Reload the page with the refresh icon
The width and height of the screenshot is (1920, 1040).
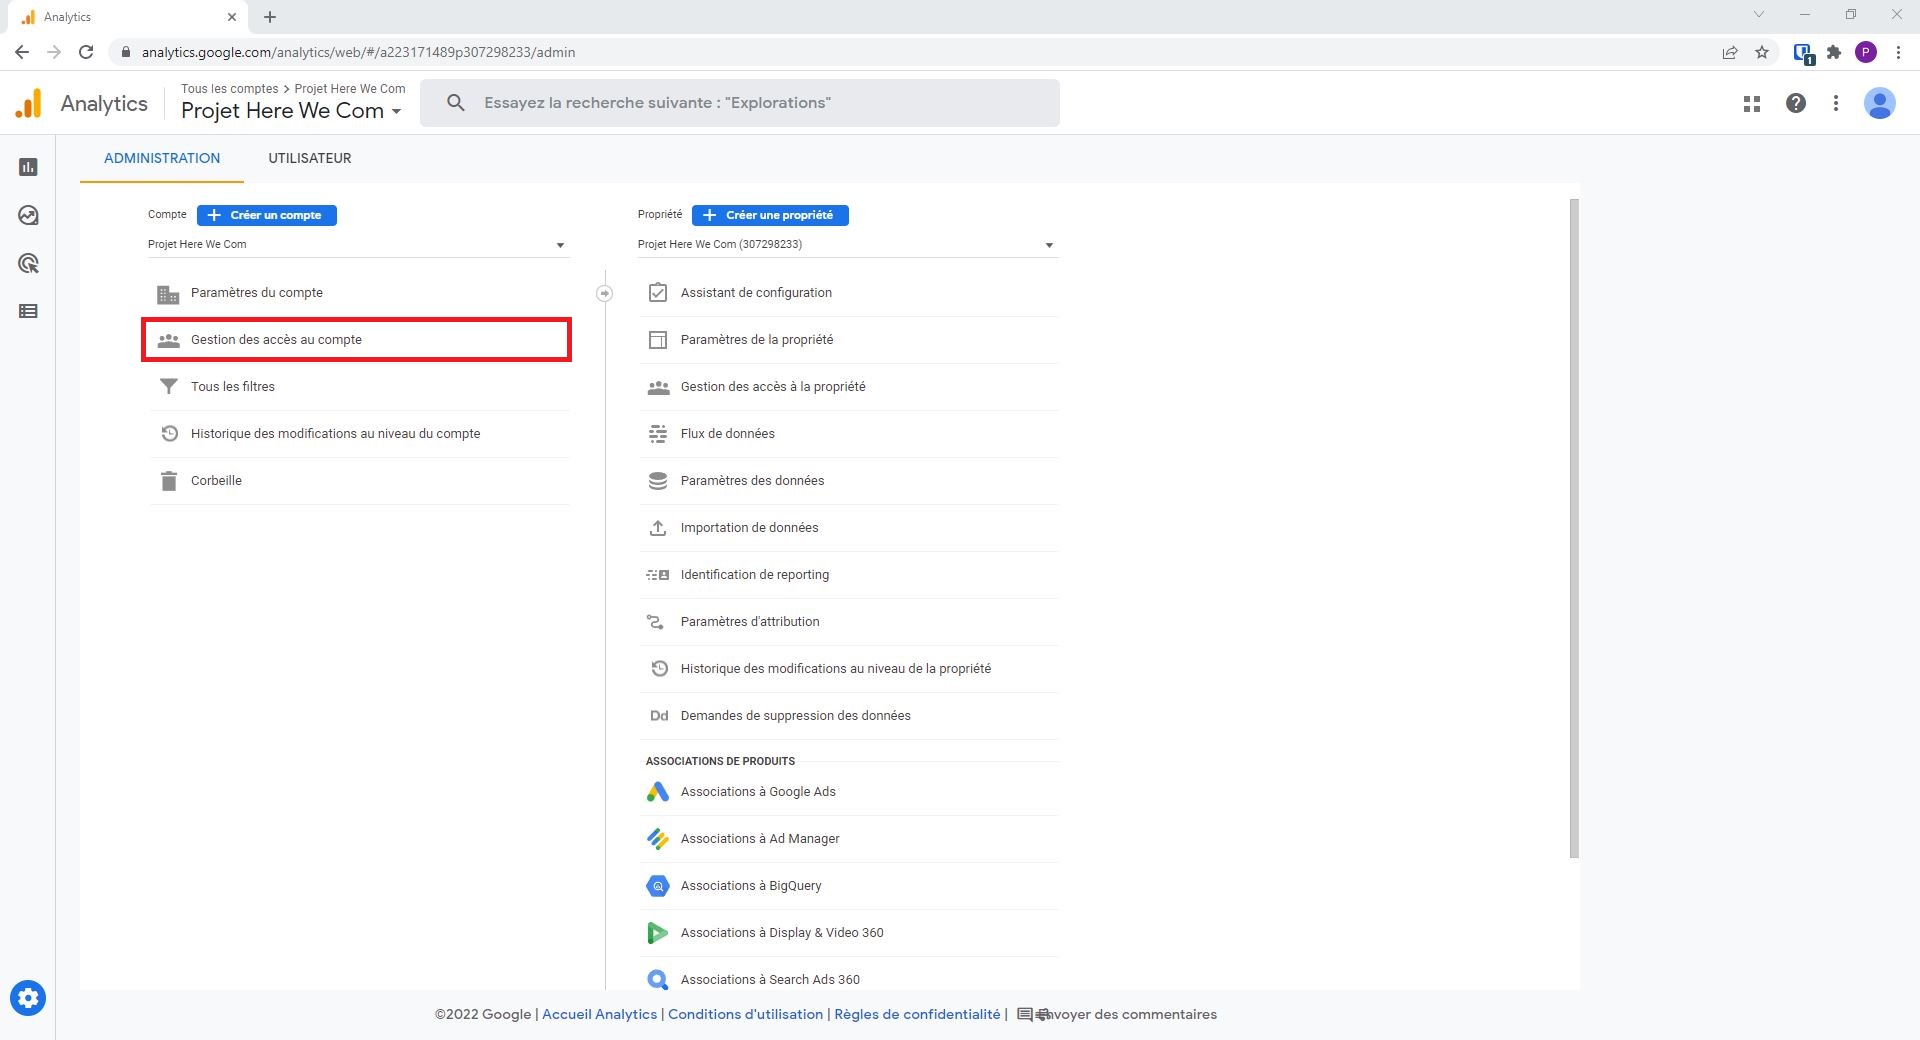pos(86,52)
